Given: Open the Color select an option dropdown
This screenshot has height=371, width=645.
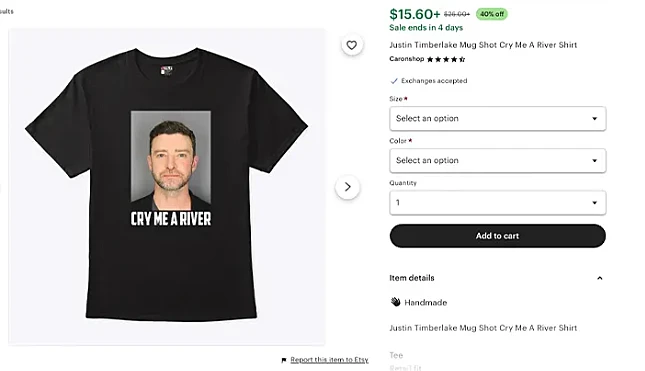Looking at the screenshot, I should 498,160.
